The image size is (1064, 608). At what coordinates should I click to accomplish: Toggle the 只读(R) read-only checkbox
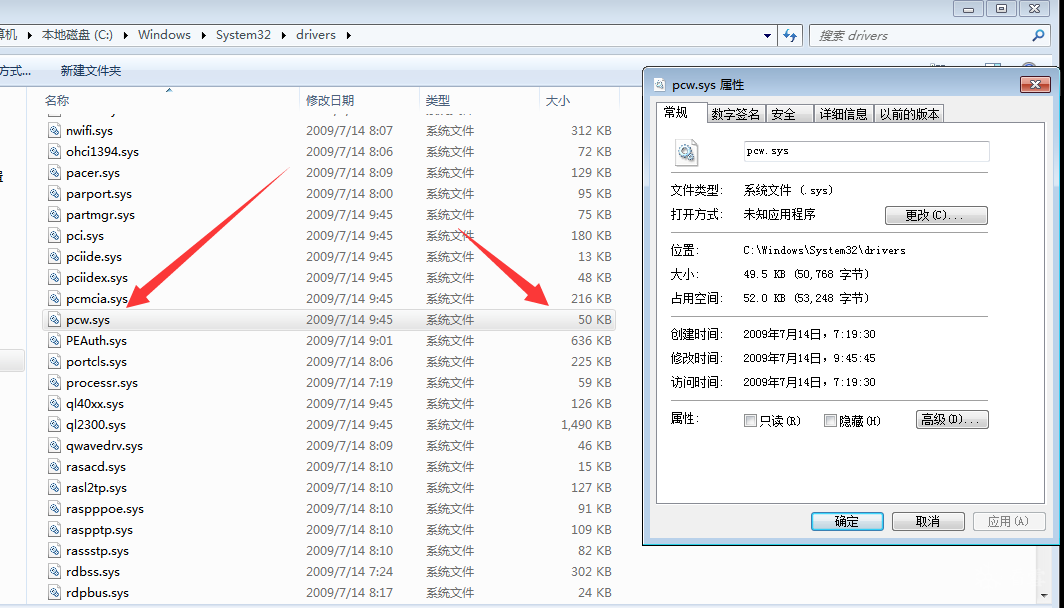750,421
